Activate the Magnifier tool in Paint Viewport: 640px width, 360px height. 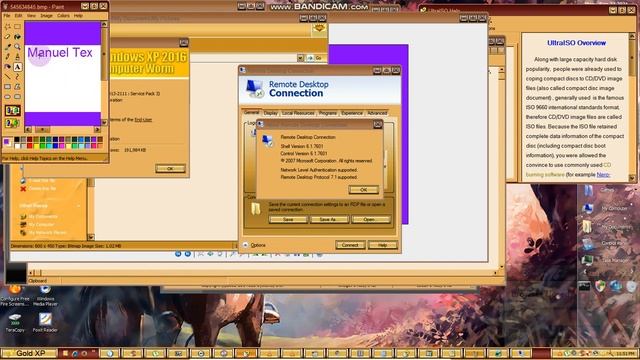tap(18, 47)
